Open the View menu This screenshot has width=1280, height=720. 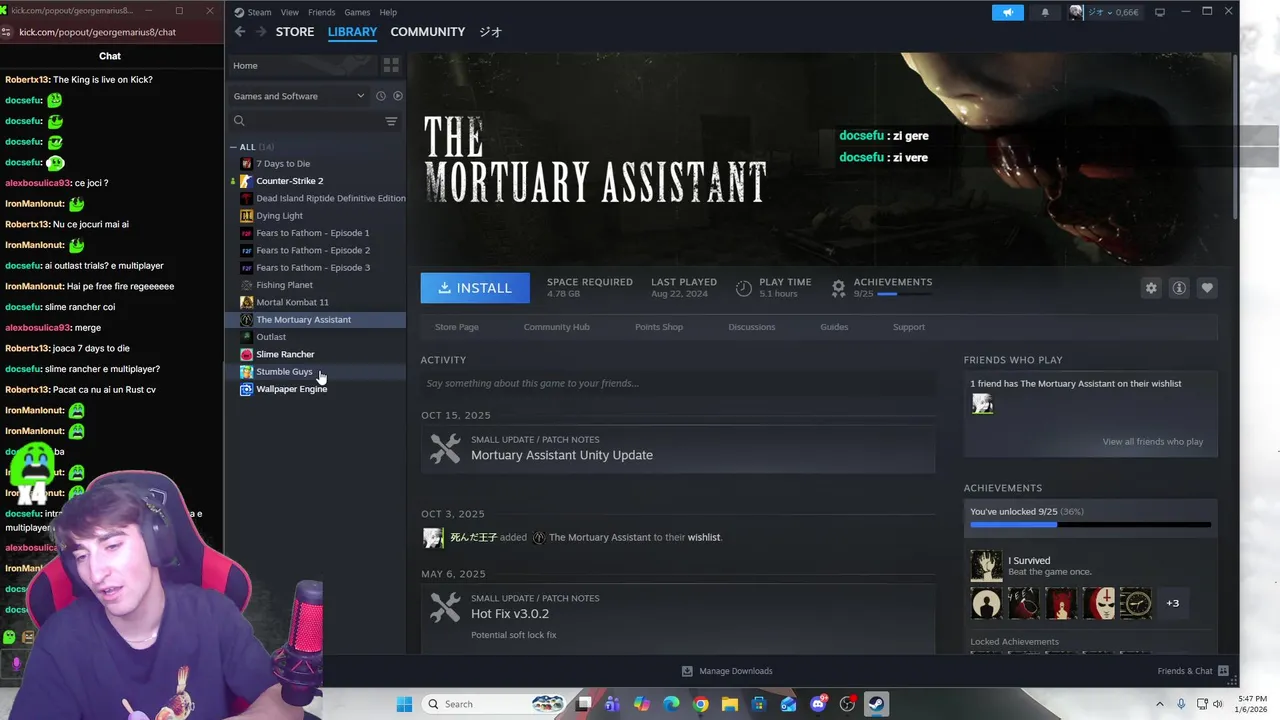289,12
